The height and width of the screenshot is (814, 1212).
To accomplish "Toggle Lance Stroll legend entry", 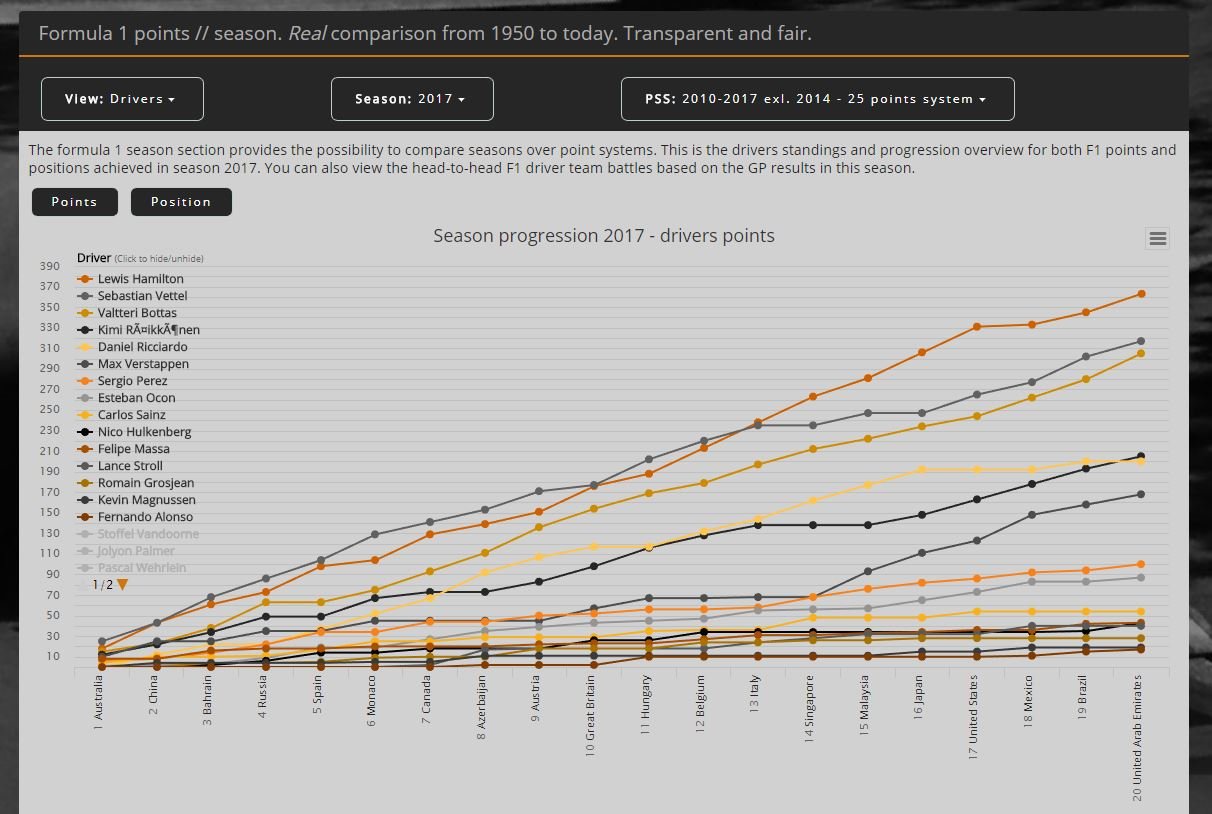I will pyautogui.click(x=121, y=466).
